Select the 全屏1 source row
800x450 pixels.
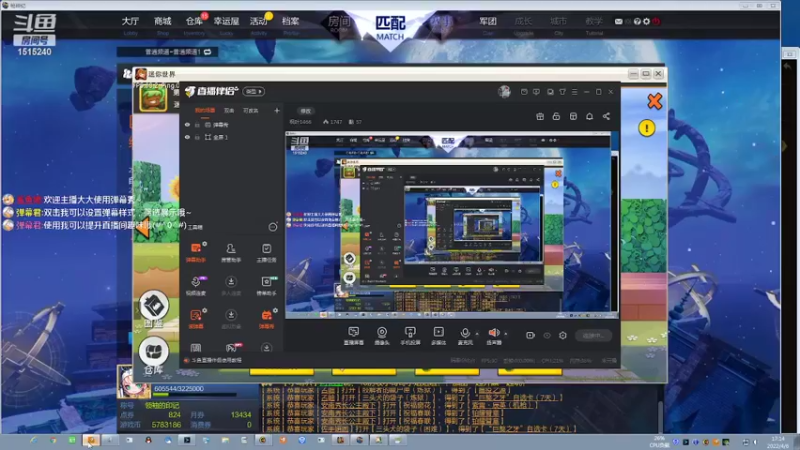pos(232,137)
